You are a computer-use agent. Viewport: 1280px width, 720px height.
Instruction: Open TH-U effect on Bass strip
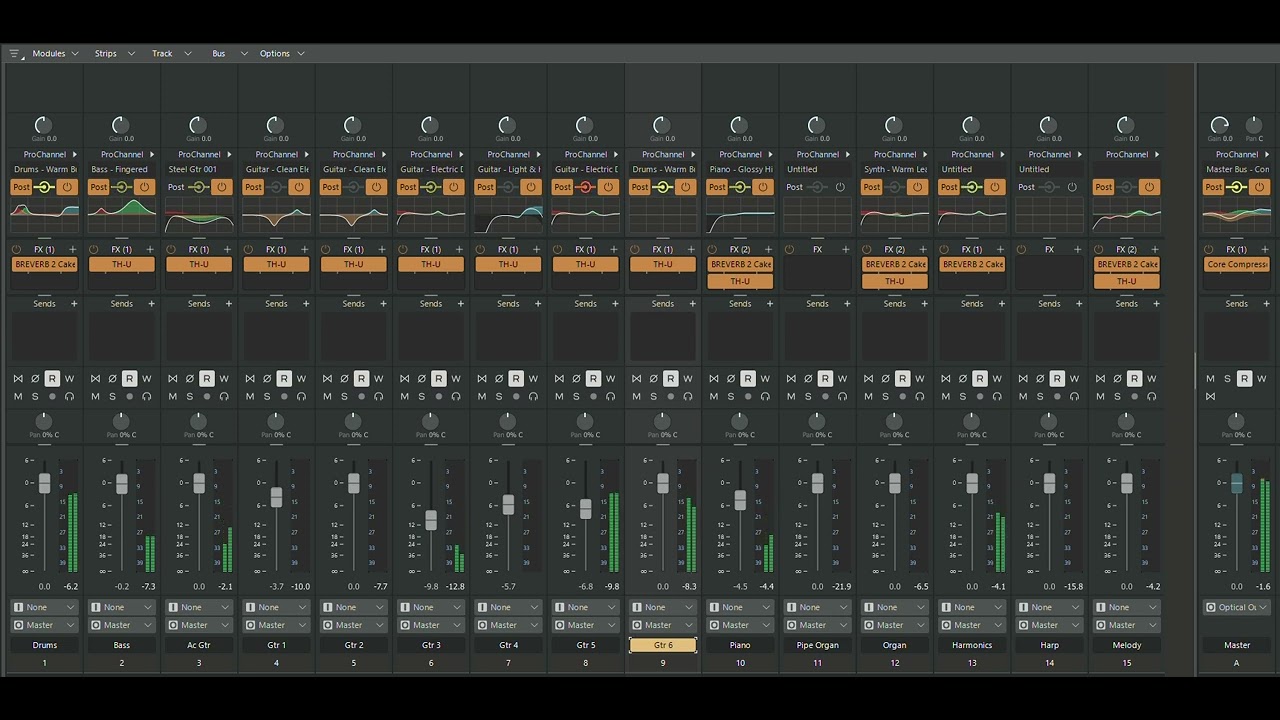point(122,265)
